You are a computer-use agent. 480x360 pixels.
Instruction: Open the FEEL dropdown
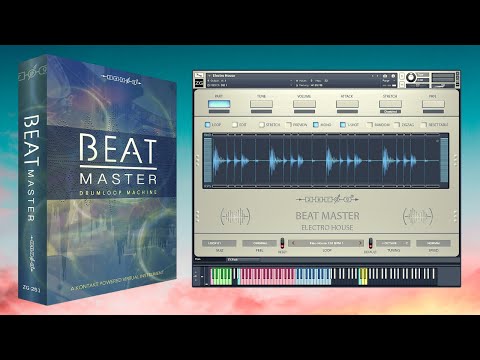point(259,243)
